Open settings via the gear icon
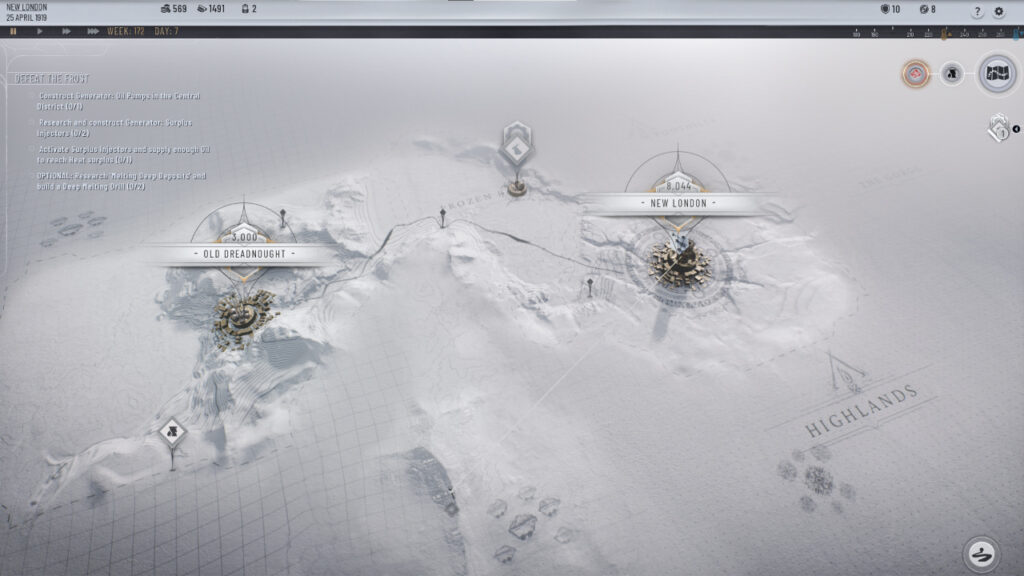Screen dimensions: 1024x576 point(999,11)
